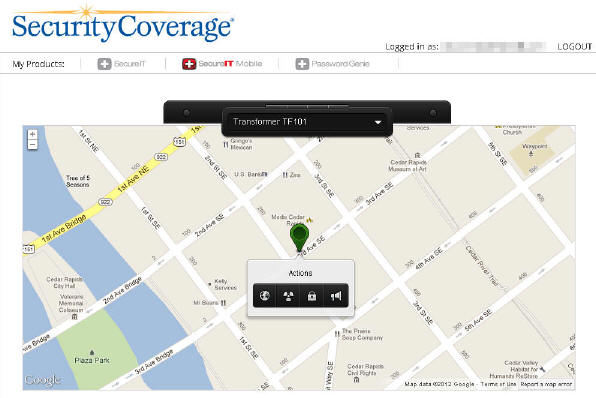Click the My Products label
This screenshot has height=398, width=596.
click(x=38, y=64)
